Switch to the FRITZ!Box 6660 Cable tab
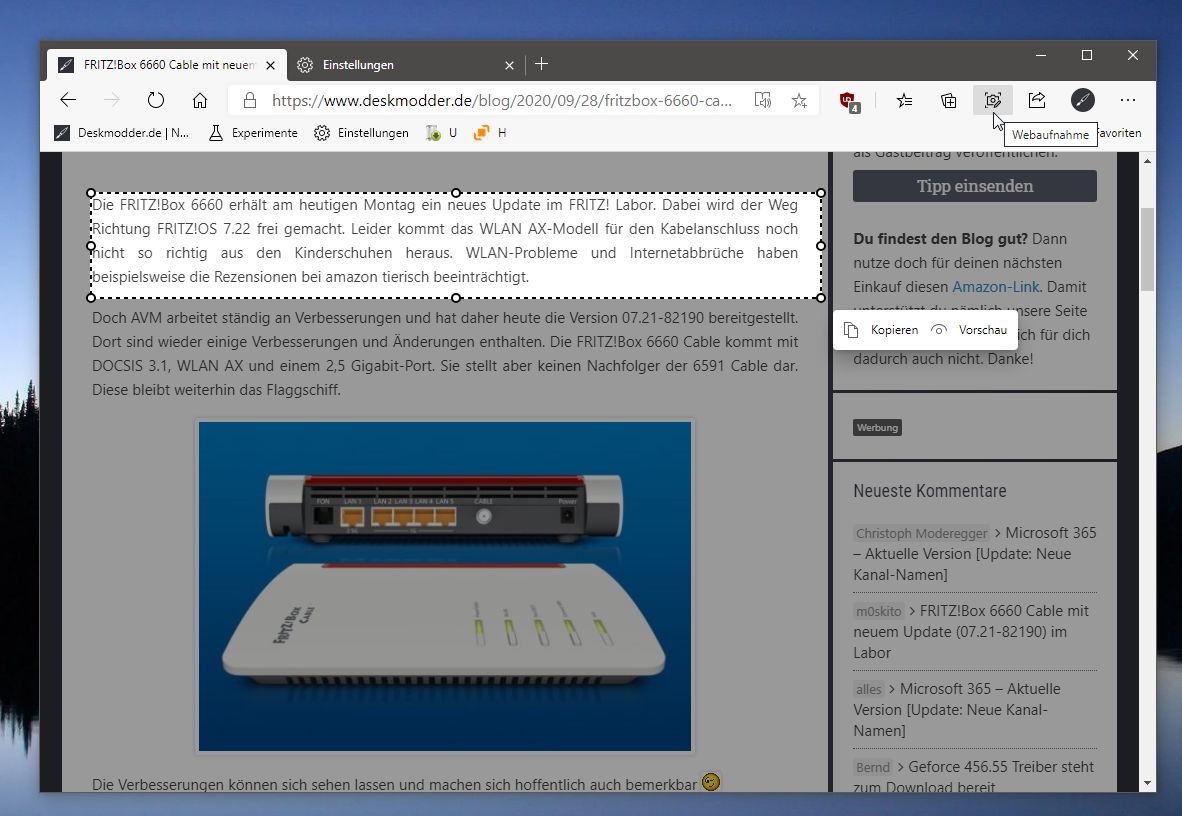 click(x=167, y=65)
